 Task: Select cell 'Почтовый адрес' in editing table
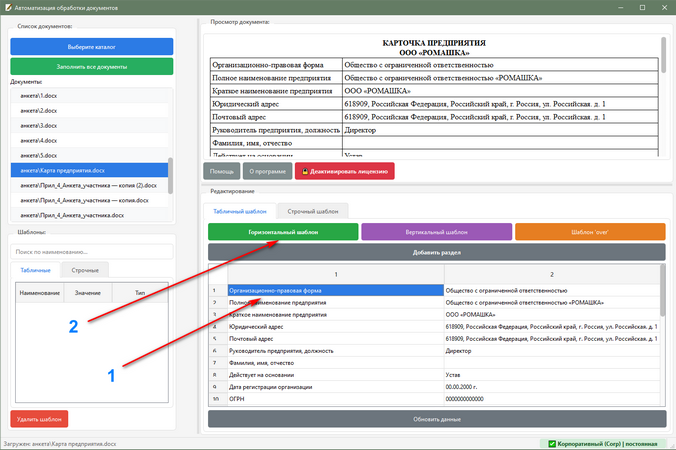[336, 339]
